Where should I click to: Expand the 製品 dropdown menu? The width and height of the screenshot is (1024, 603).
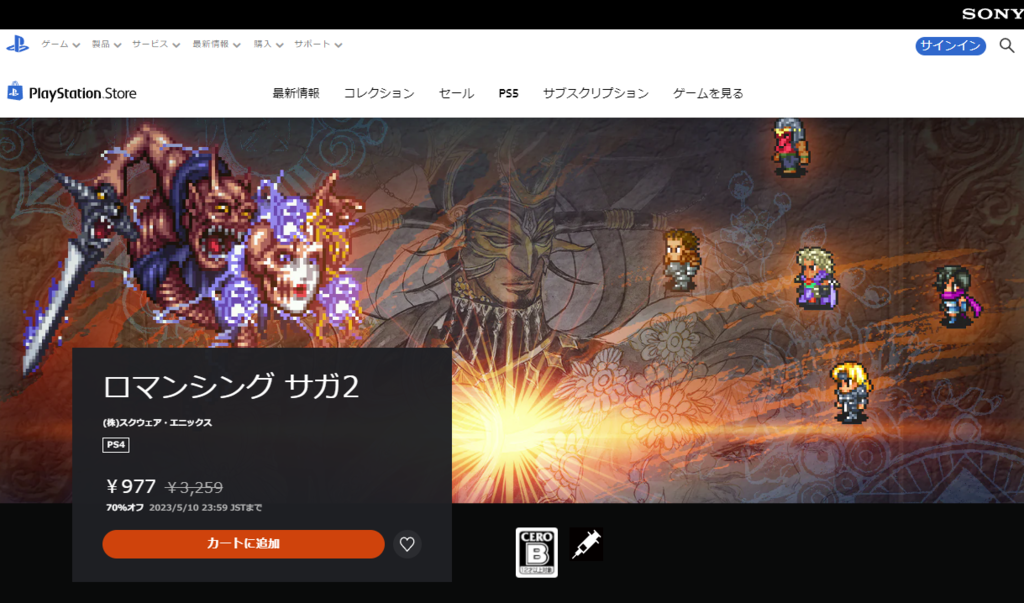point(106,44)
